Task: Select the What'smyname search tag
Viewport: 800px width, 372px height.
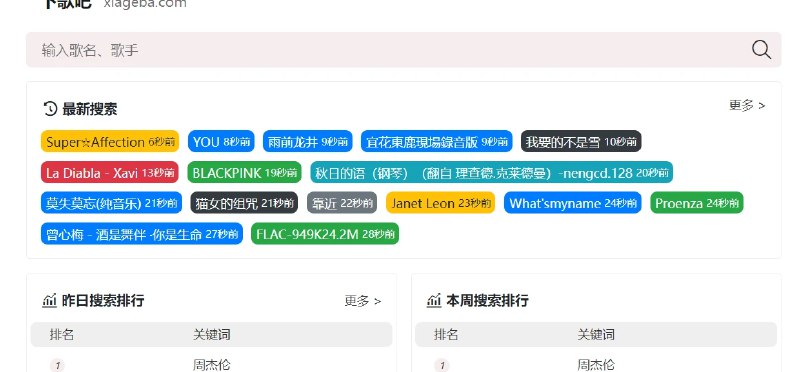Action: [572, 203]
